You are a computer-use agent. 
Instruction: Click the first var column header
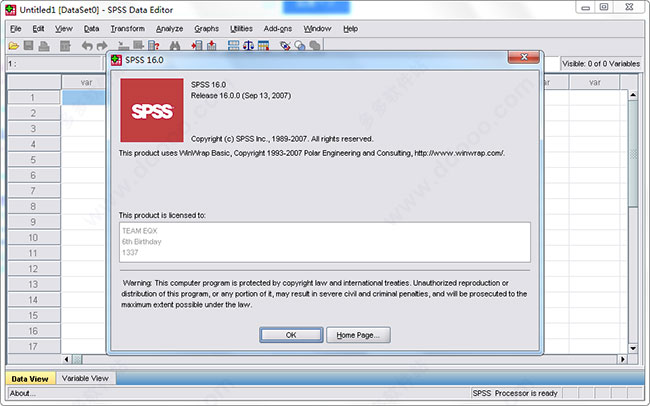tap(84, 82)
